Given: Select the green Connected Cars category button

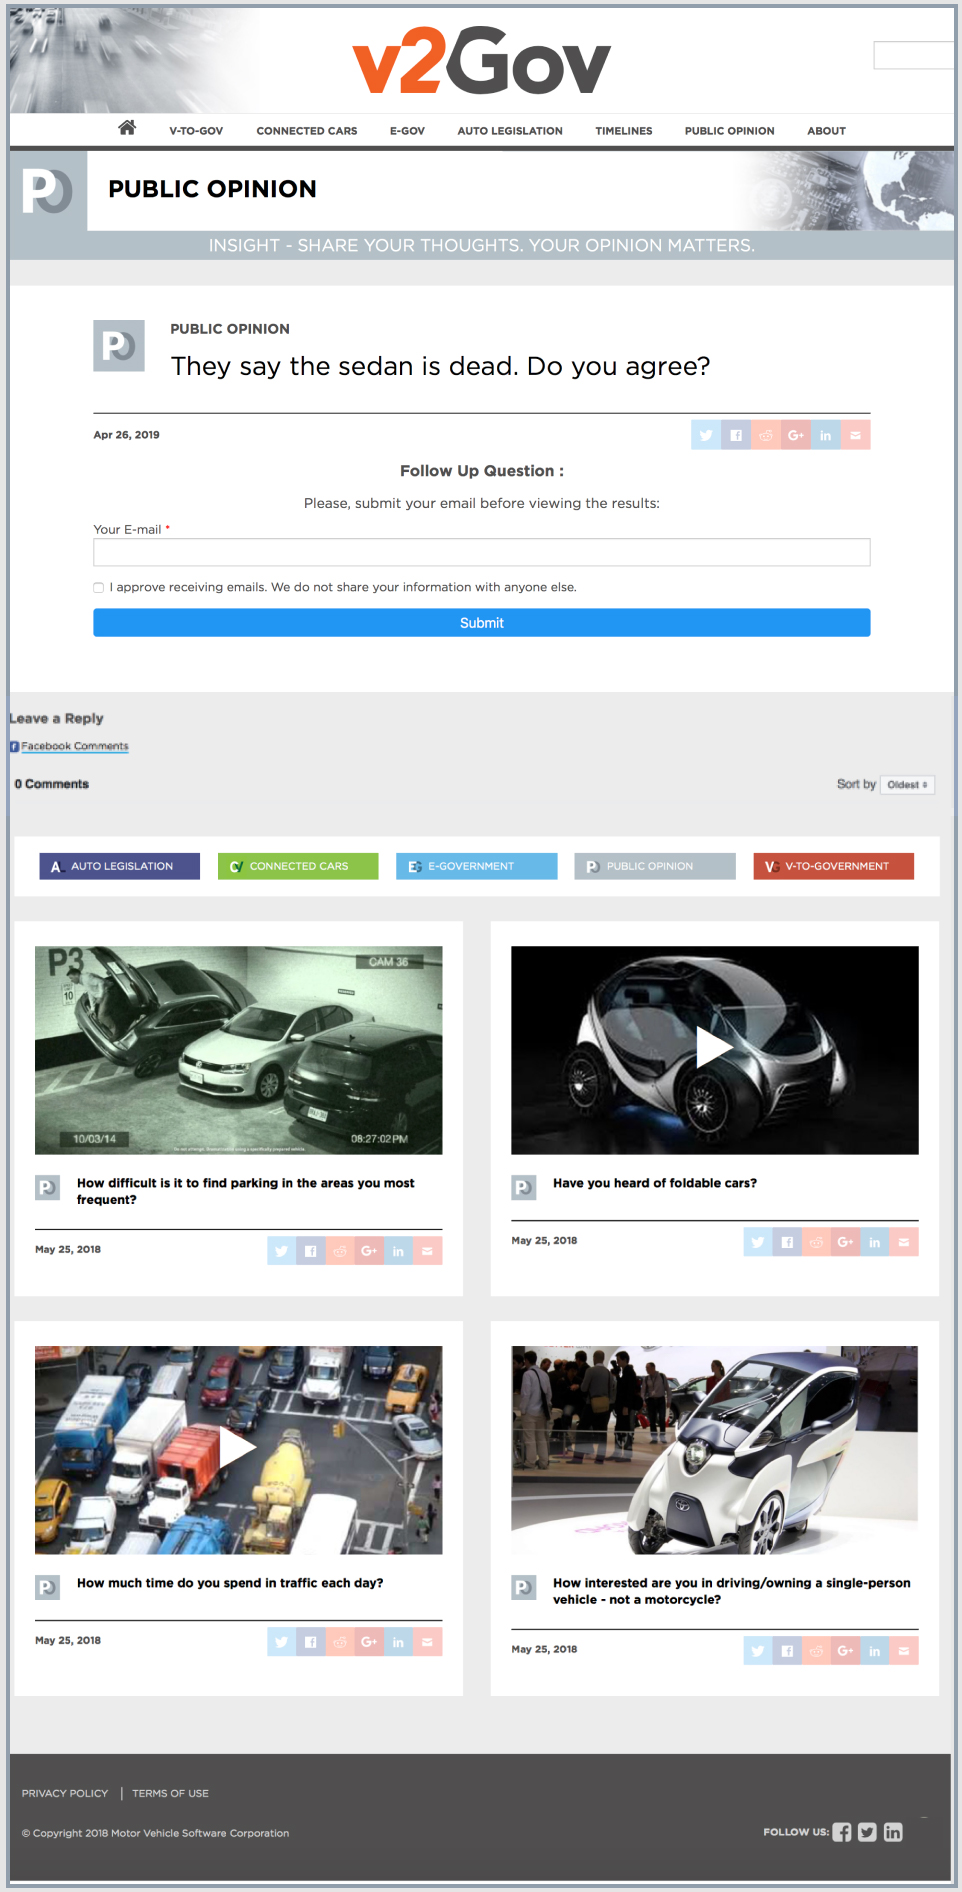Looking at the screenshot, I should (298, 866).
